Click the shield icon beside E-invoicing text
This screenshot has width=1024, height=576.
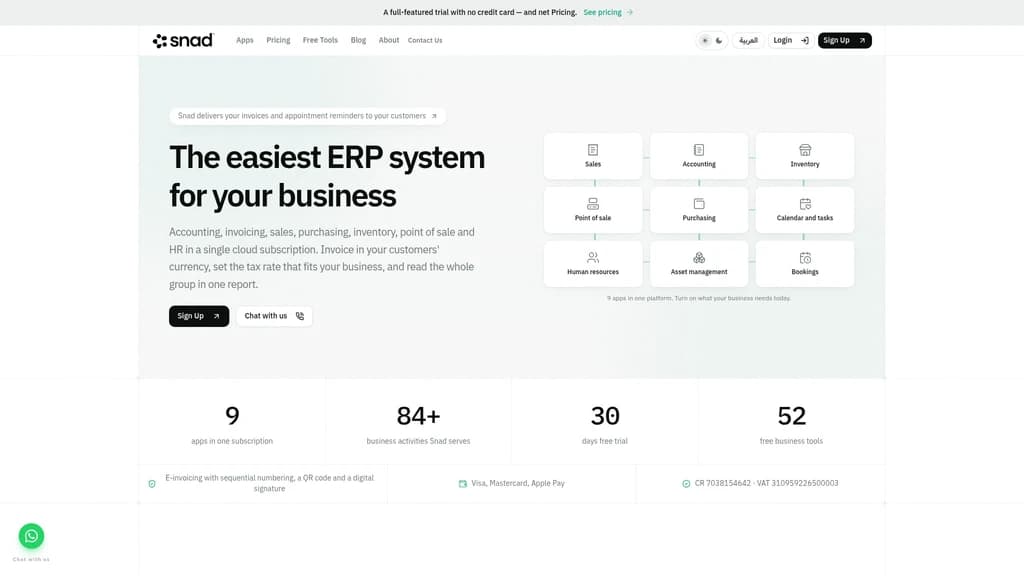click(x=152, y=484)
